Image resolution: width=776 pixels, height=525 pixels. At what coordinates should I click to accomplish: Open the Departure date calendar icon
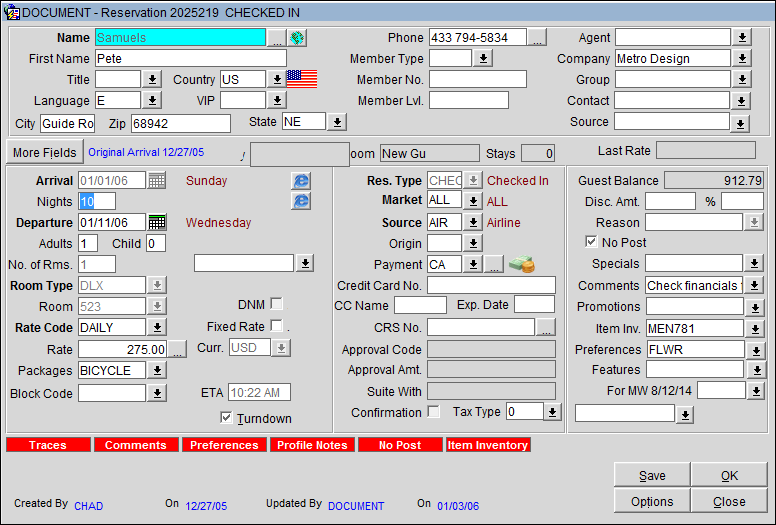(x=157, y=223)
